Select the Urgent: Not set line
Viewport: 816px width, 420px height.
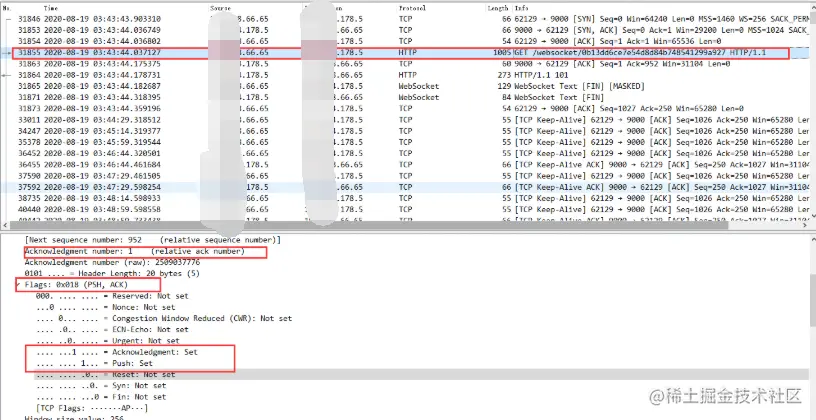107,341
